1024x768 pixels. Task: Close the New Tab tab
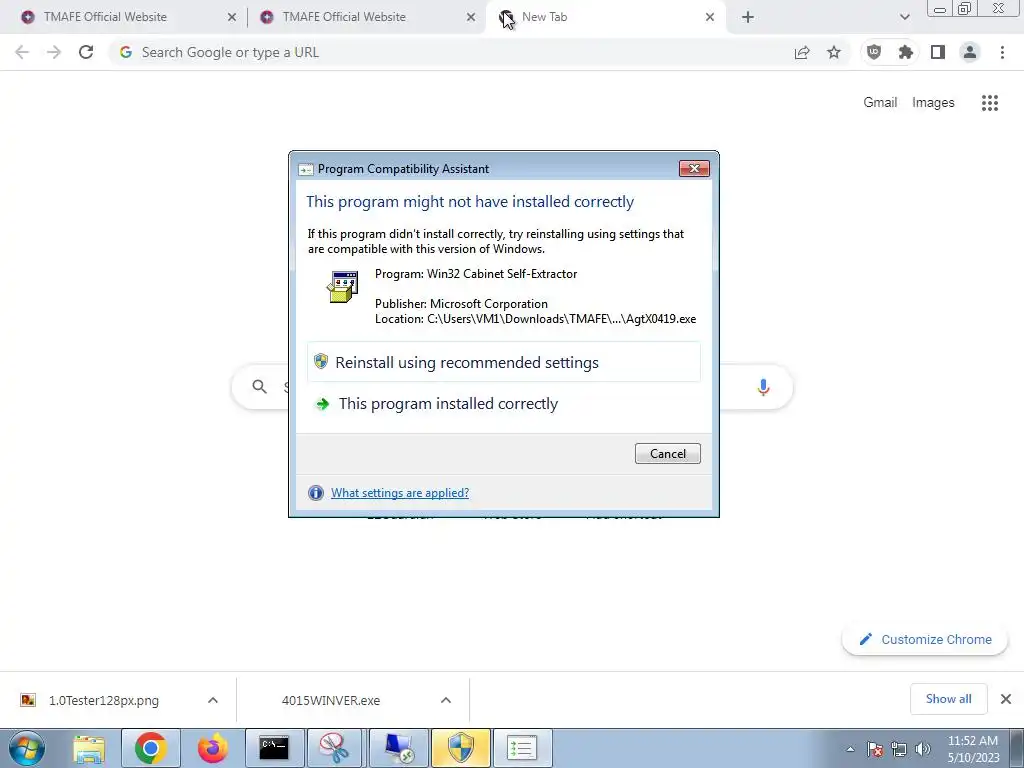[710, 17]
